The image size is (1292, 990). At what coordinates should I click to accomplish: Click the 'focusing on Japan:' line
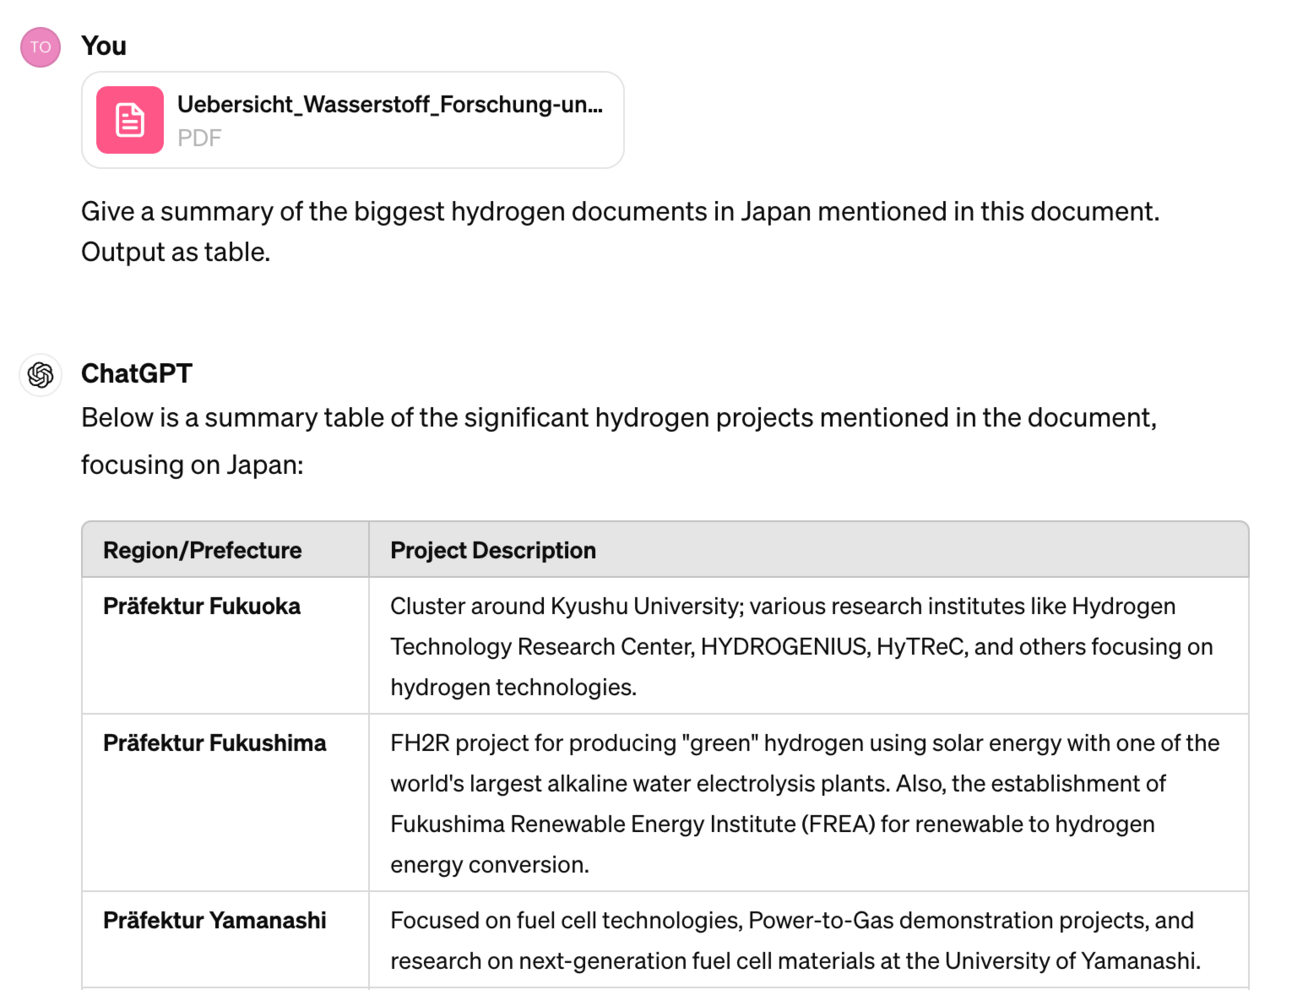(192, 465)
